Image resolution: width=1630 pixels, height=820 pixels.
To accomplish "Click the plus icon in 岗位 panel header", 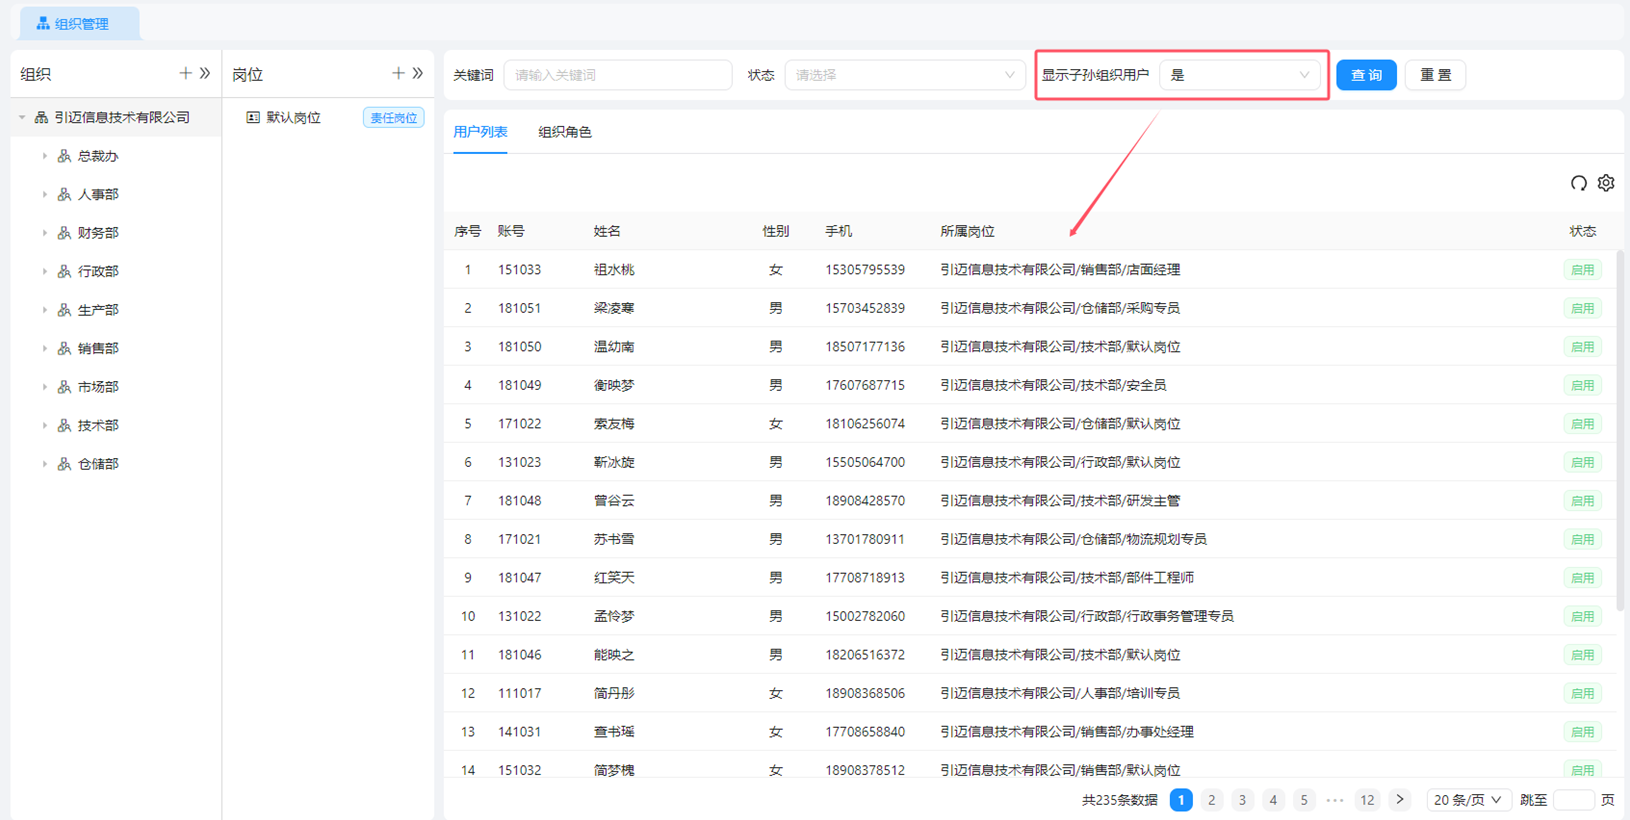I will pyautogui.click(x=398, y=73).
